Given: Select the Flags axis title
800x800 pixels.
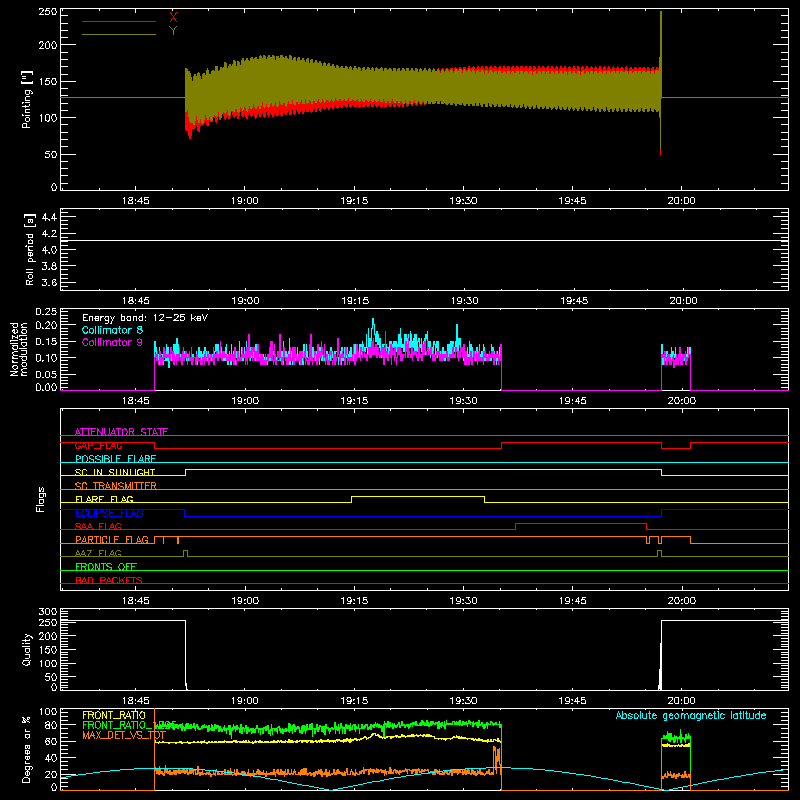Looking at the screenshot, I should tap(40, 499).
